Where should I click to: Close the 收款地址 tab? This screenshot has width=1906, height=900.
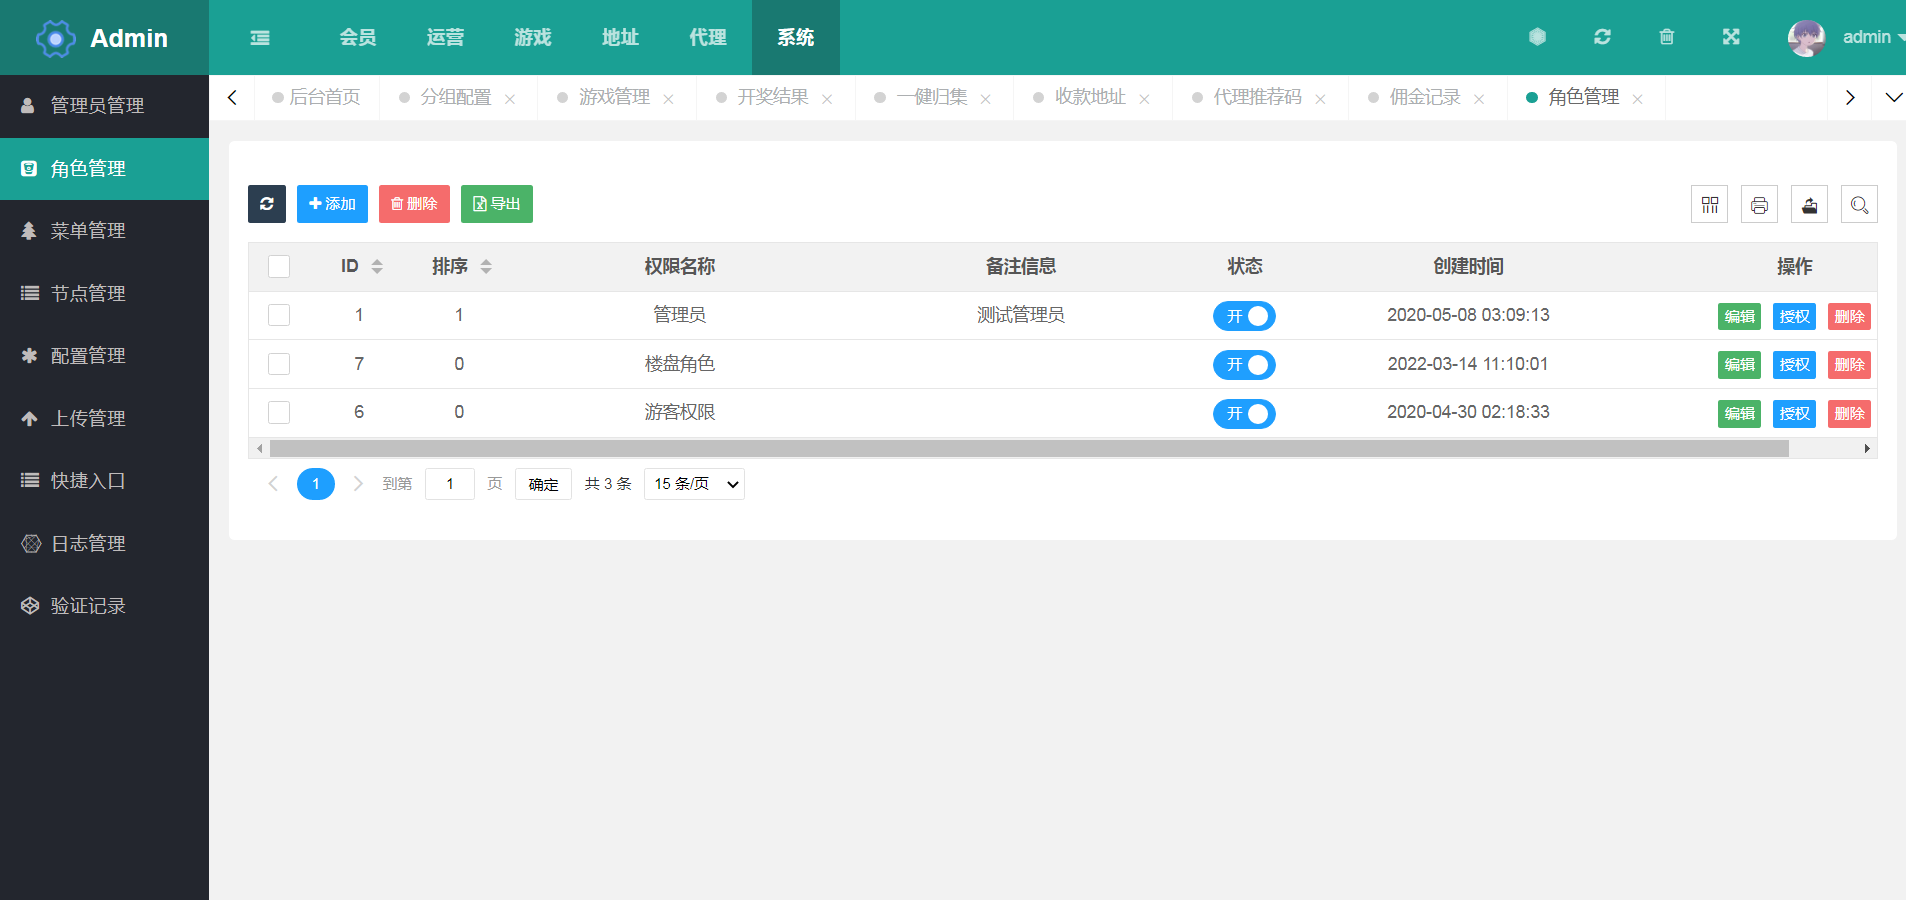tap(1144, 99)
